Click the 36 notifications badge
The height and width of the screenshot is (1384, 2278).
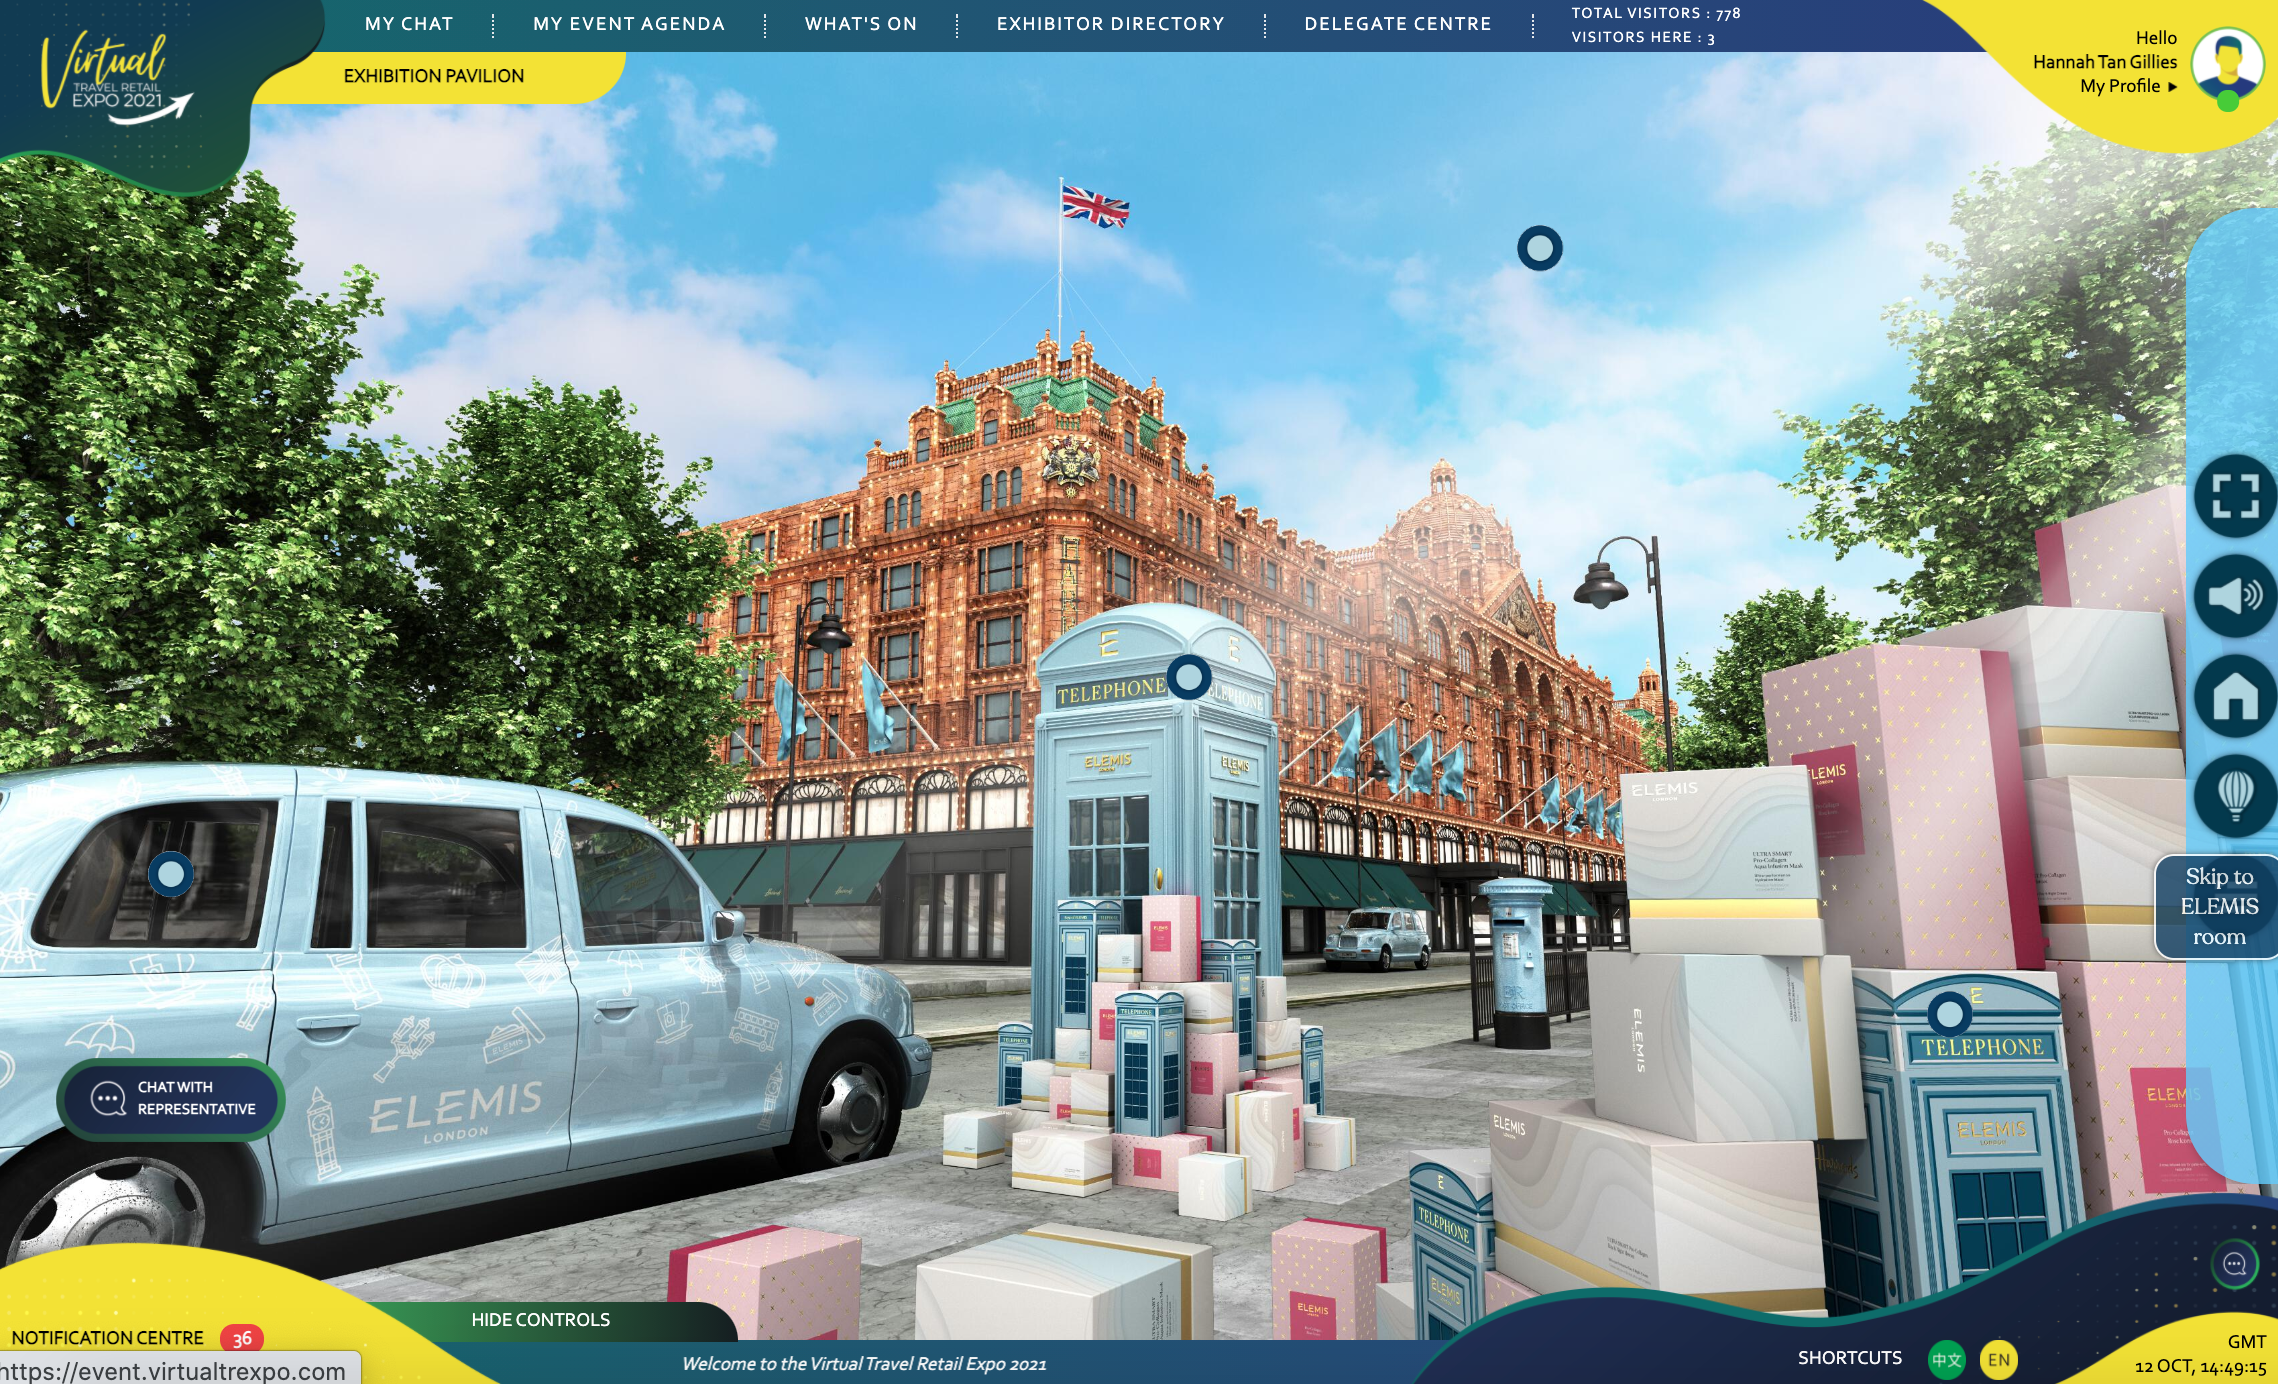242,1338
